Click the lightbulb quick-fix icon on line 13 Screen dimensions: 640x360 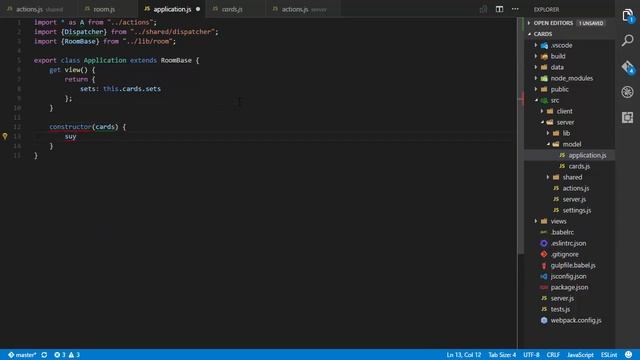coord(5,136)
